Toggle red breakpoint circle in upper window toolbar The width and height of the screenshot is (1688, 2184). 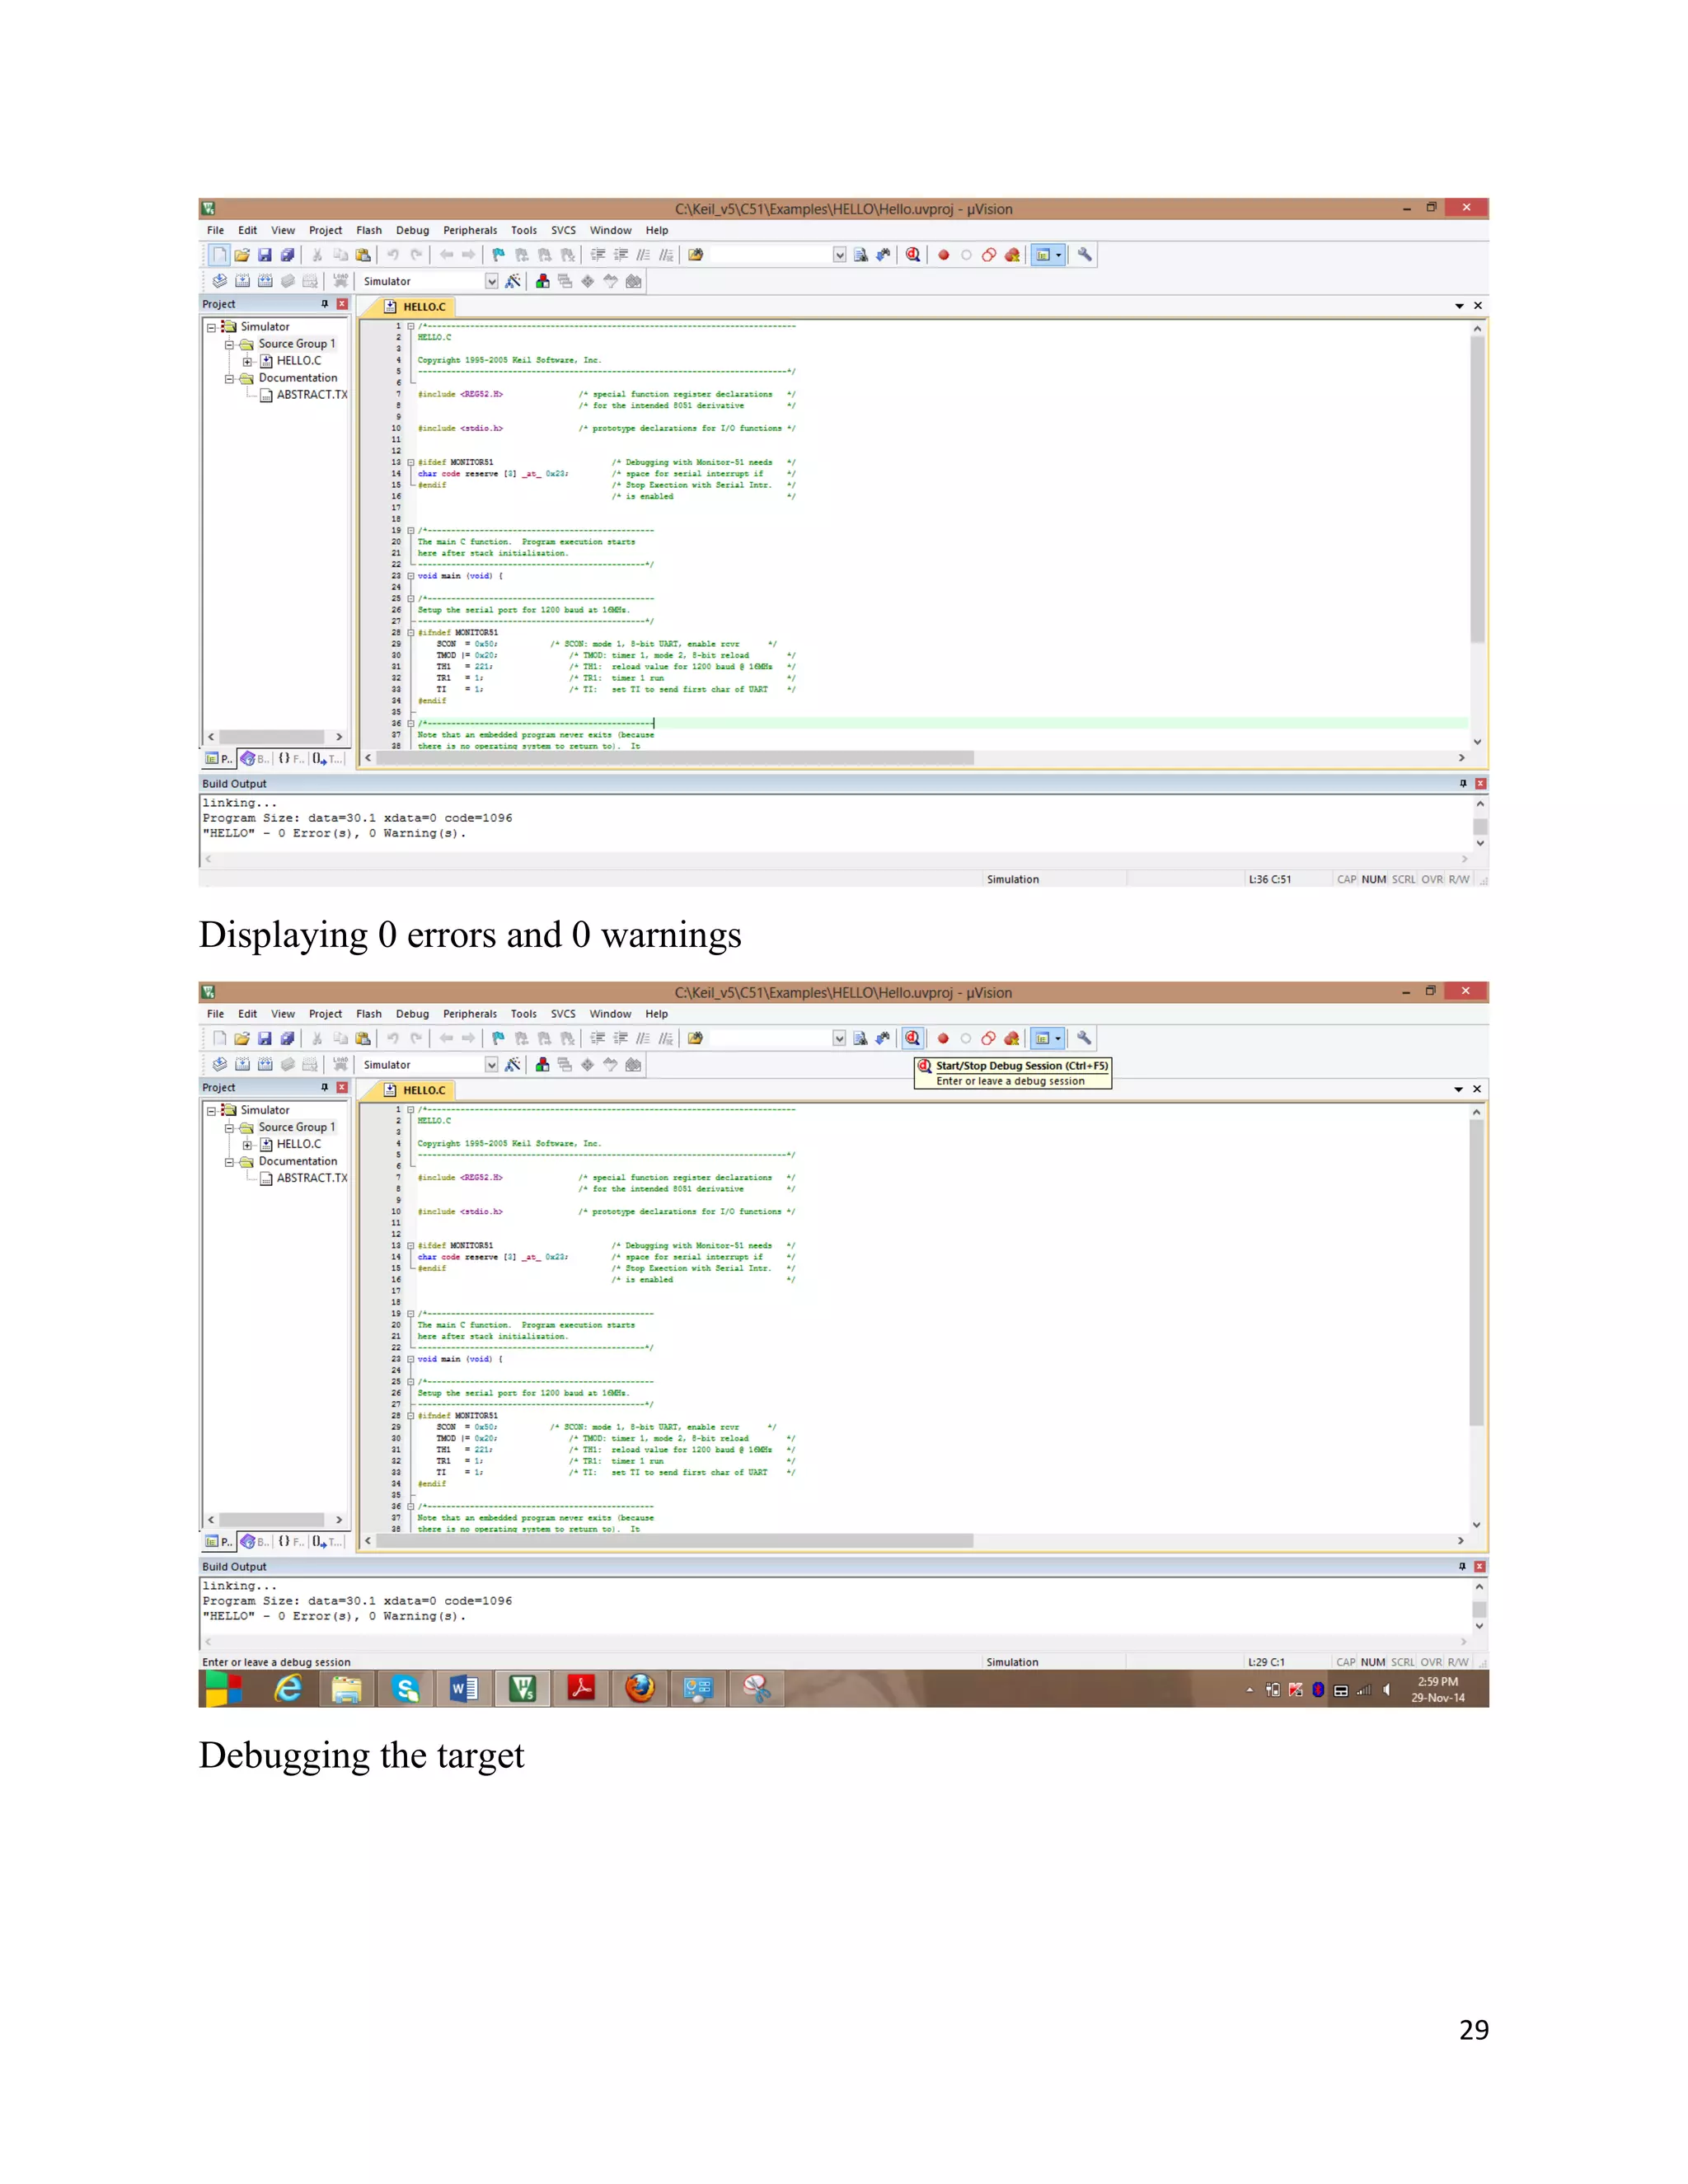tap(943, 255)
